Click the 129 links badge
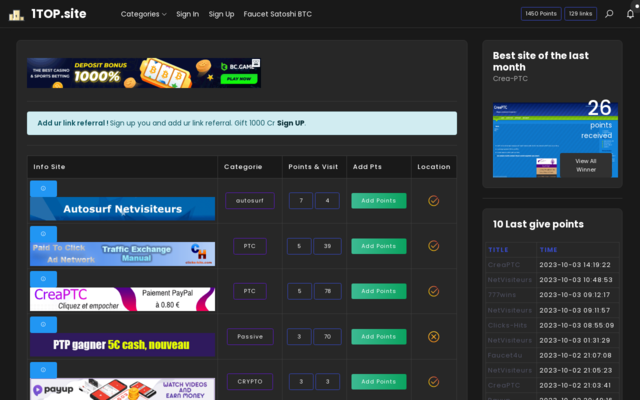This screenshot has width=640, height=400. point(580,14)
